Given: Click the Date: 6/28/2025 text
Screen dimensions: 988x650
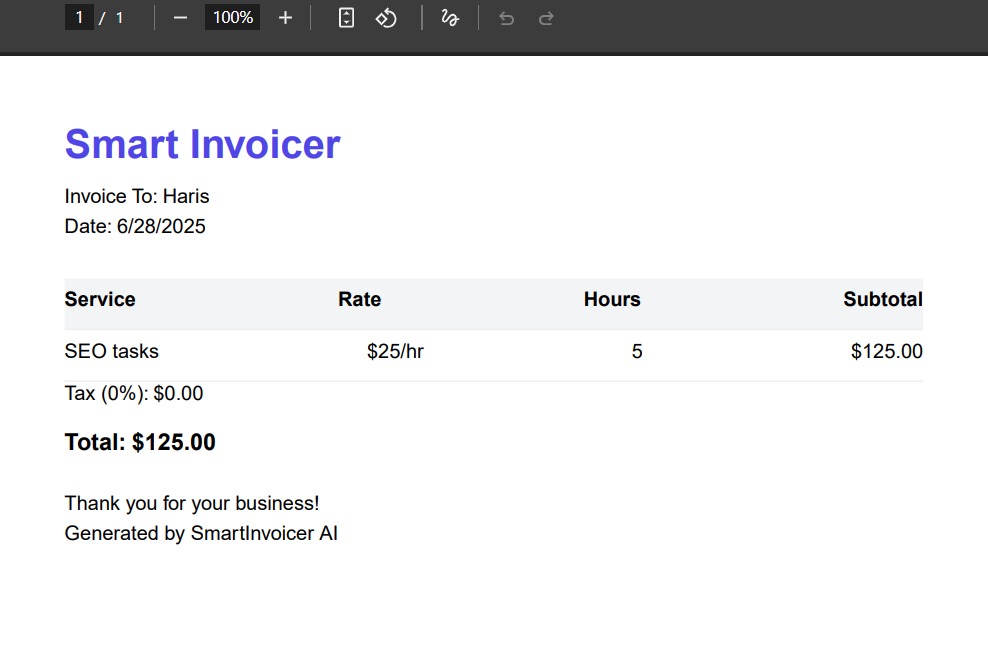Looking at the screenshot, I should pyautogui.click(x=135, y=227).
